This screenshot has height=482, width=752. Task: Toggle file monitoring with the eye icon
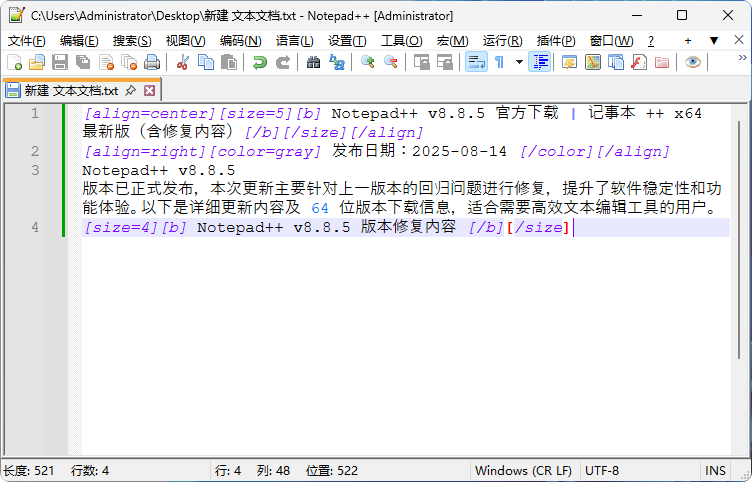[x=693, y=62]
